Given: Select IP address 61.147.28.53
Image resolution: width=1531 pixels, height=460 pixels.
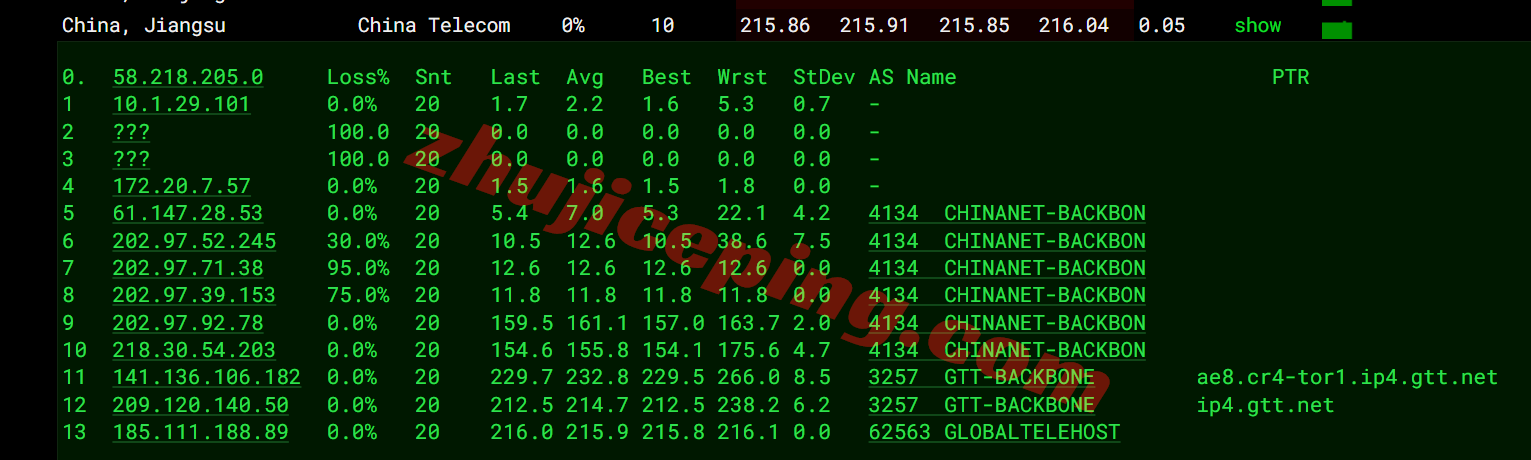Looking at the screenshot, I should (x=188, y=213).
